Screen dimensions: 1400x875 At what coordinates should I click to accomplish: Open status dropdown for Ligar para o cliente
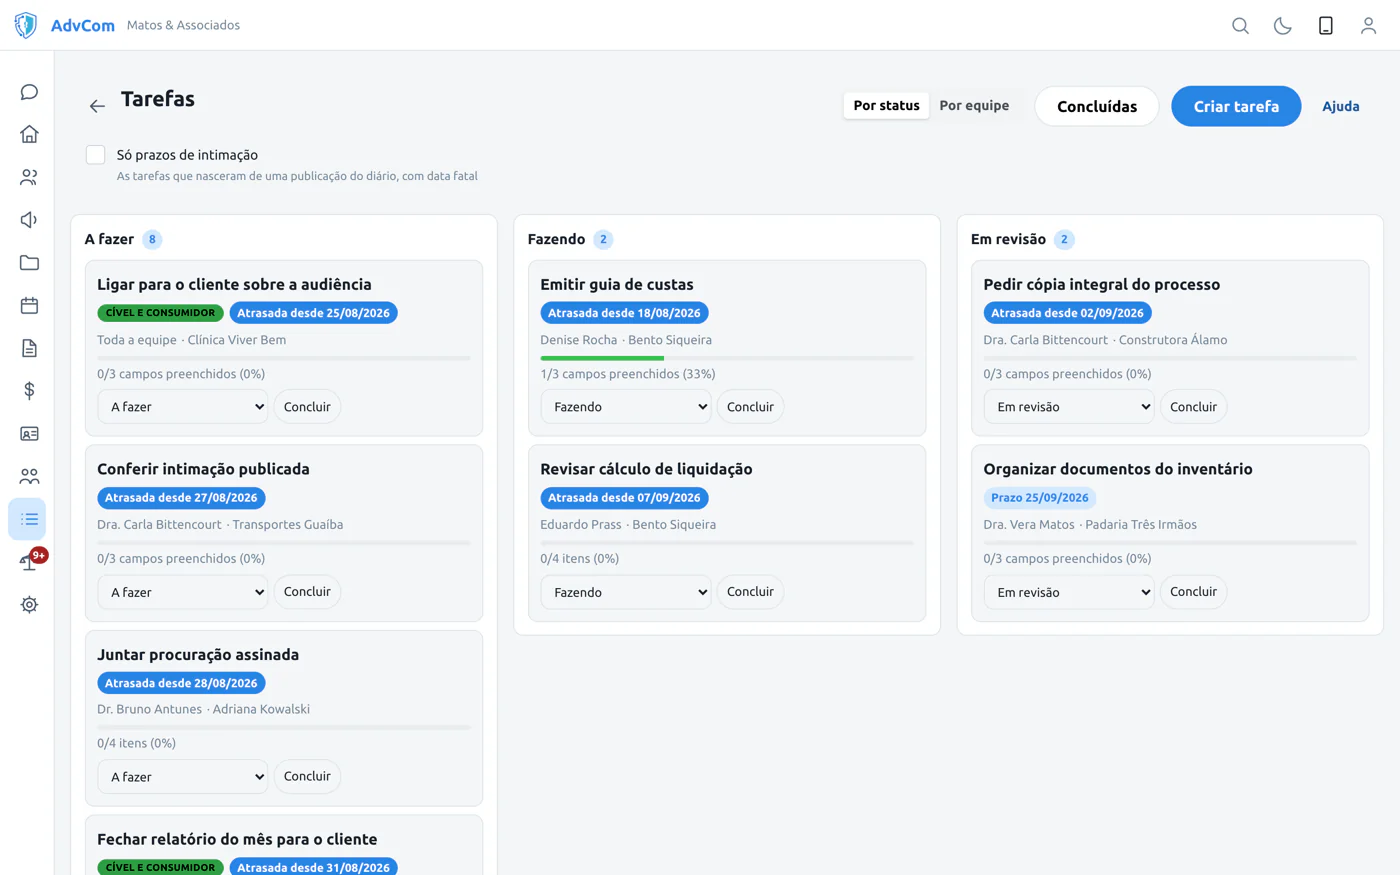(x=183, y=407)
